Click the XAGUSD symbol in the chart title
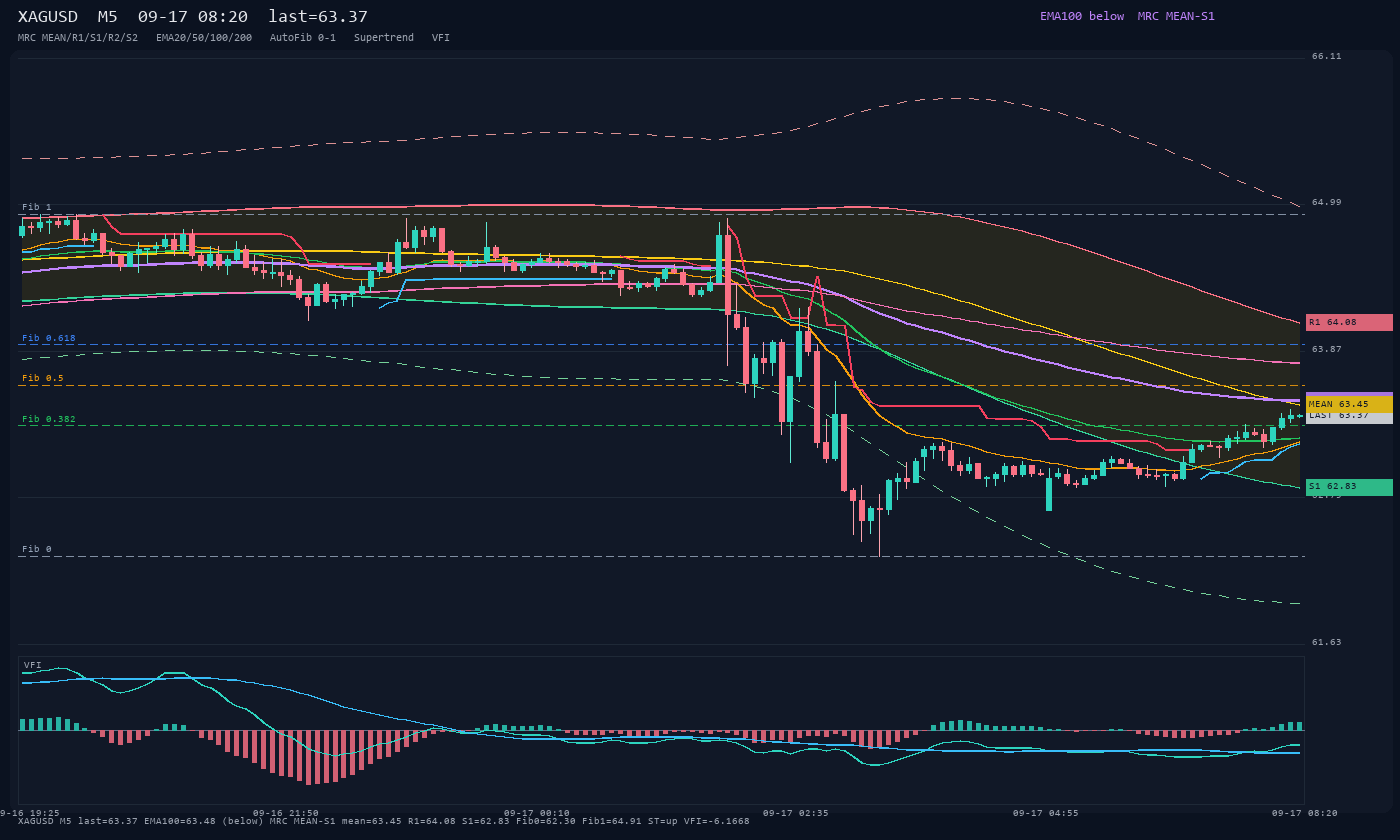 pyautogui.click(x=48, y=17)
